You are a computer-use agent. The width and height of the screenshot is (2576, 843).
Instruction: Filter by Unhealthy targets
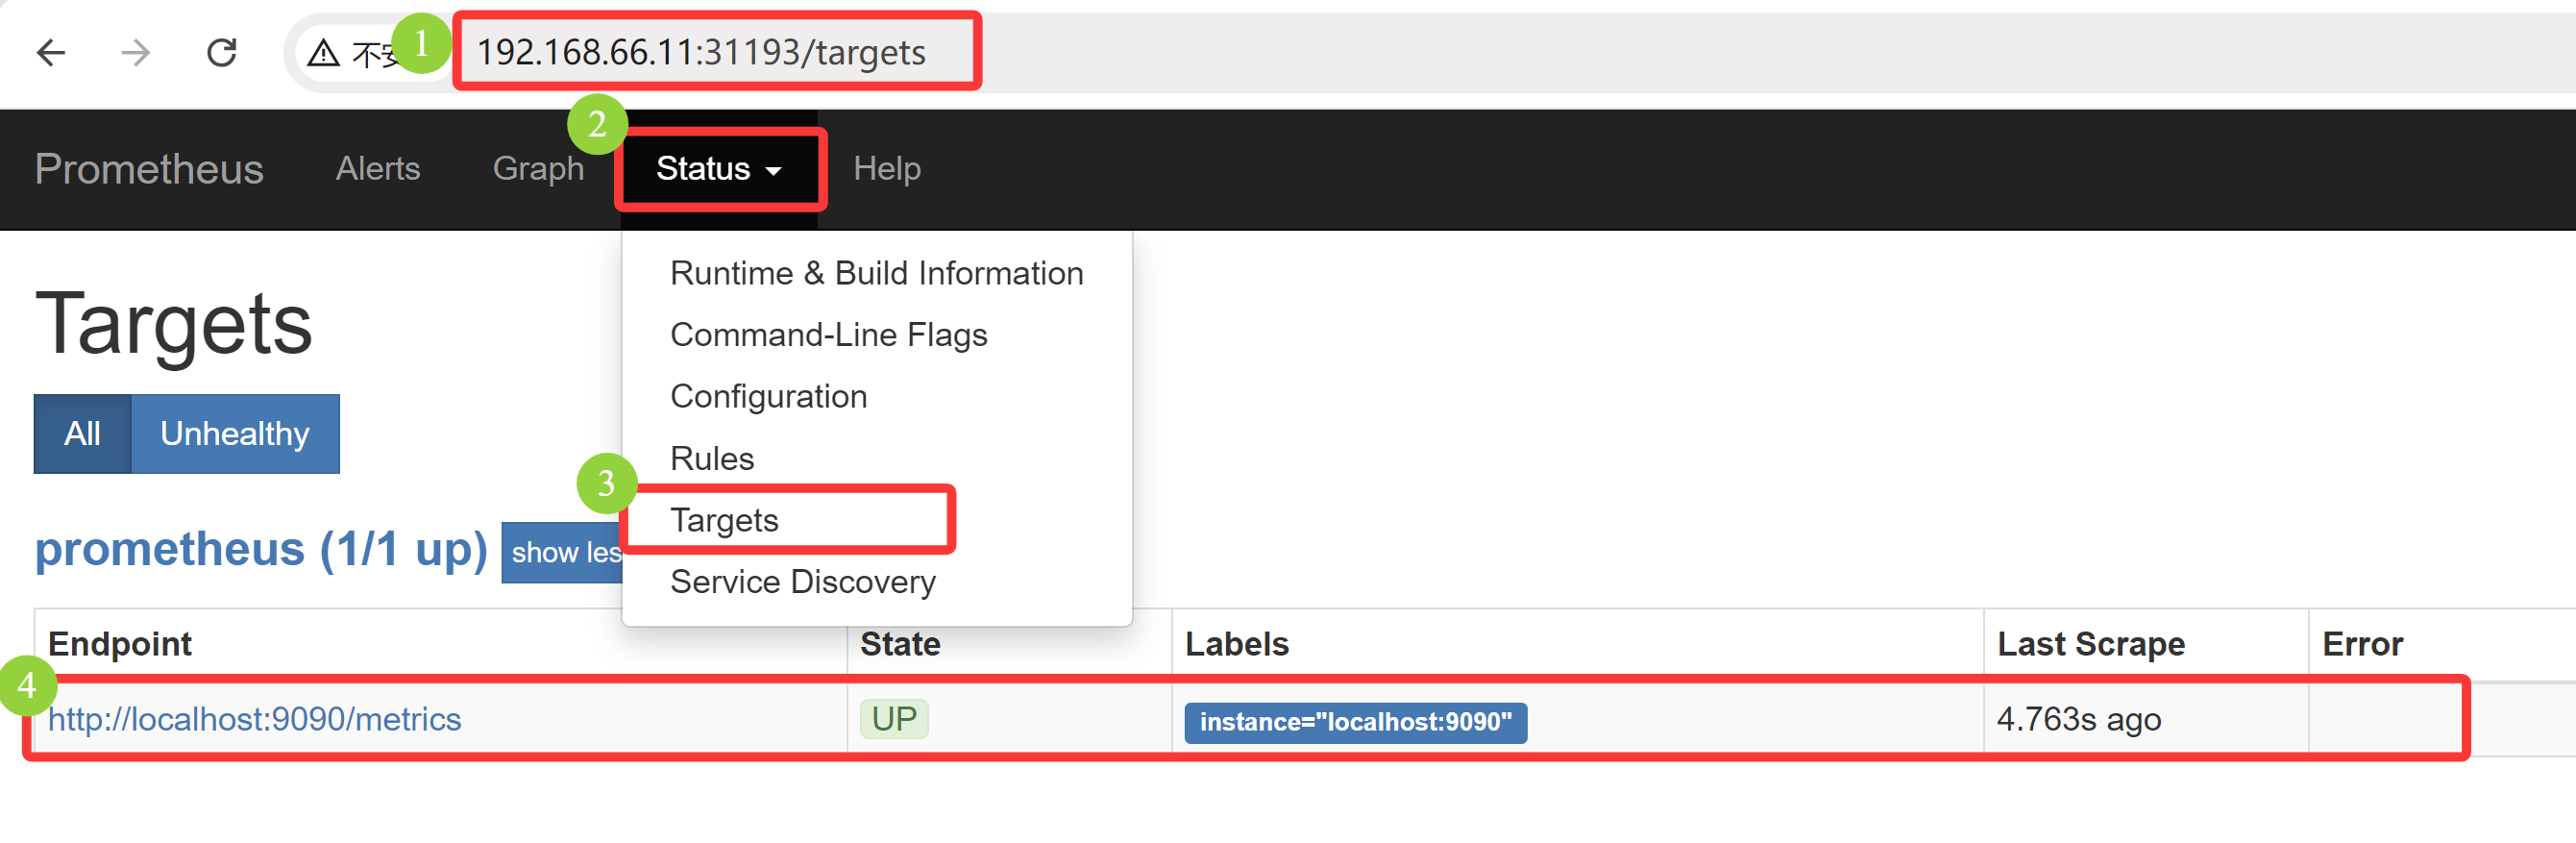[x=235, y=434]
